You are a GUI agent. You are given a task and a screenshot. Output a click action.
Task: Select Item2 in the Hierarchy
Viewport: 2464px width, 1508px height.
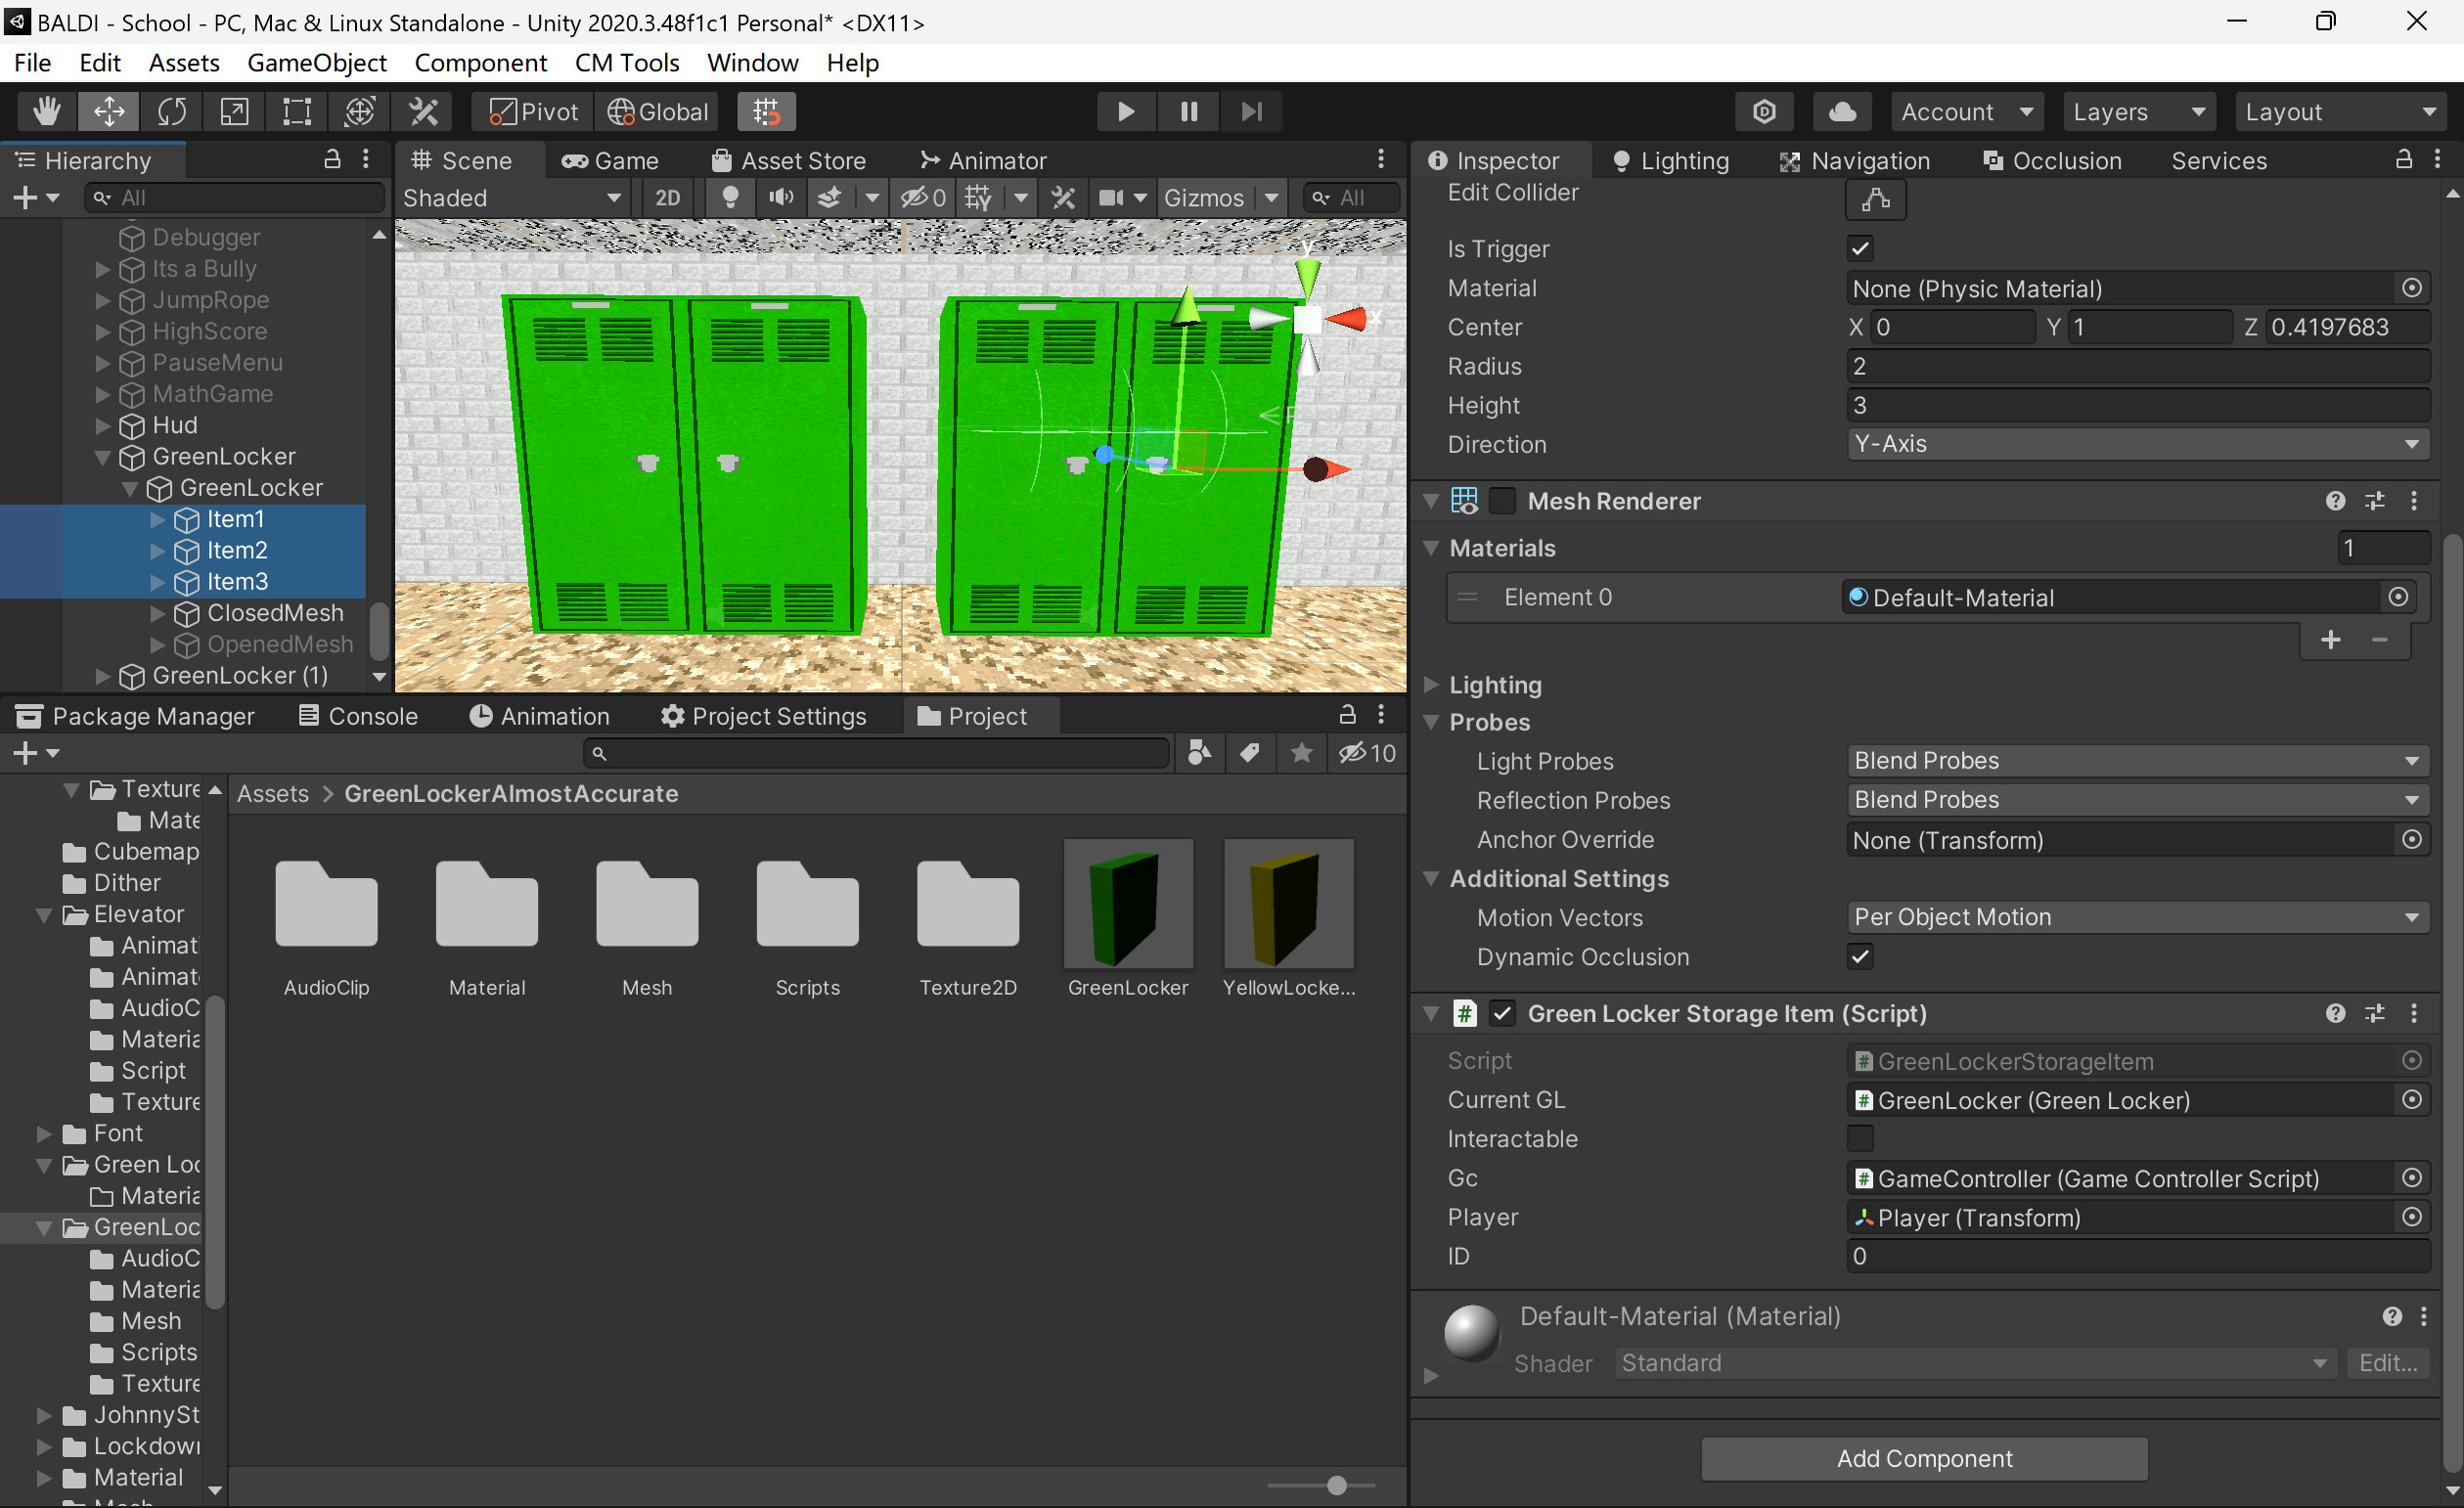(236, 550)
